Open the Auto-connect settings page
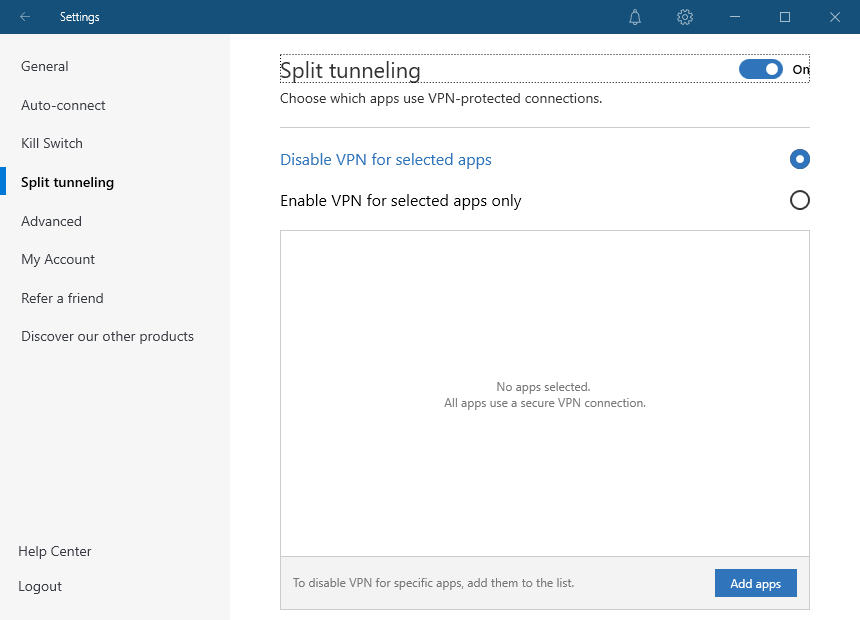The height and width of the screenshot is (620, 860). (x=60, y=105)
